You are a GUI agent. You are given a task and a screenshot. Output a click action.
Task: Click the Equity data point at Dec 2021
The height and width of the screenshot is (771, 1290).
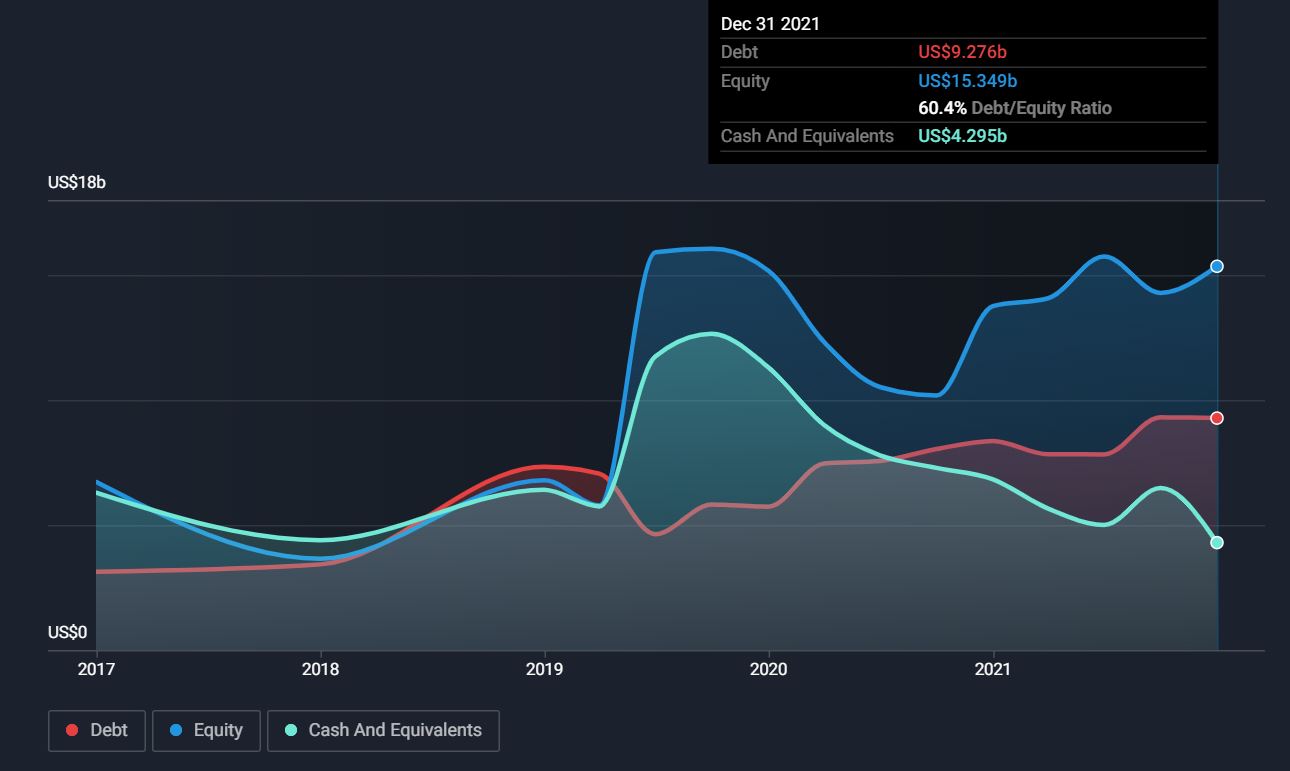point(1217,266)
